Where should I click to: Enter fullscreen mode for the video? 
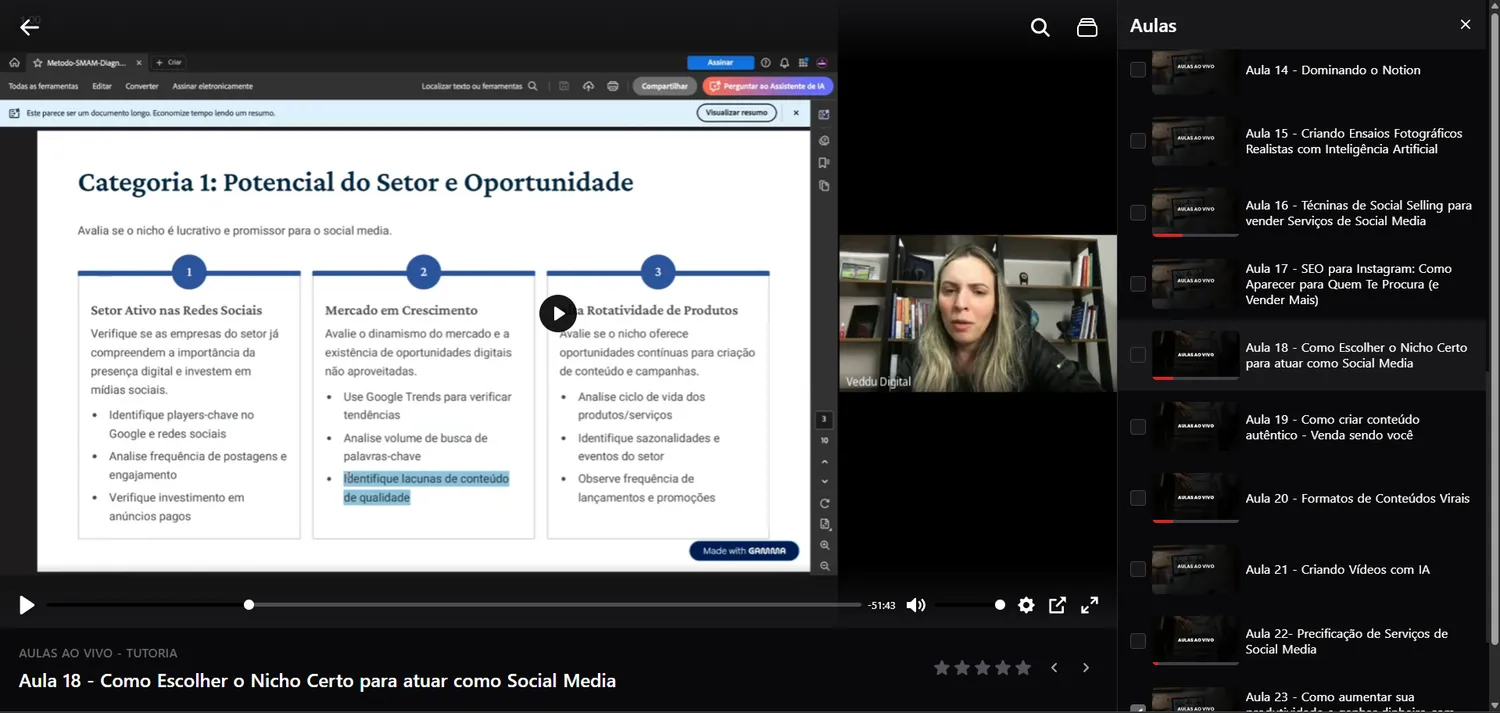point(1090,605)
